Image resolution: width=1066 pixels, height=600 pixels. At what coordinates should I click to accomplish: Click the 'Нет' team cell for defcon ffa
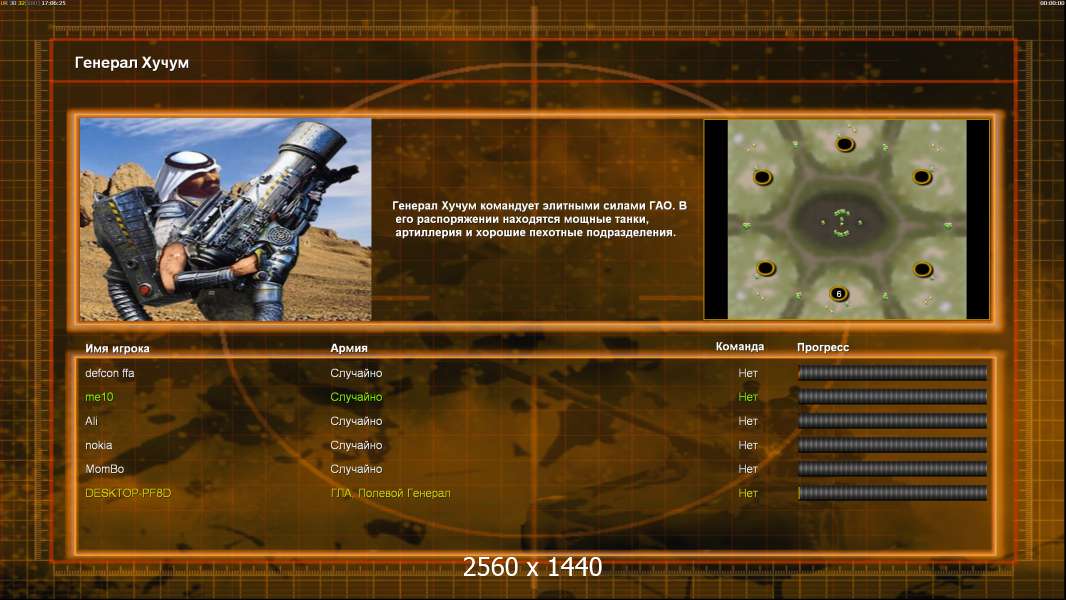point(748,373)
